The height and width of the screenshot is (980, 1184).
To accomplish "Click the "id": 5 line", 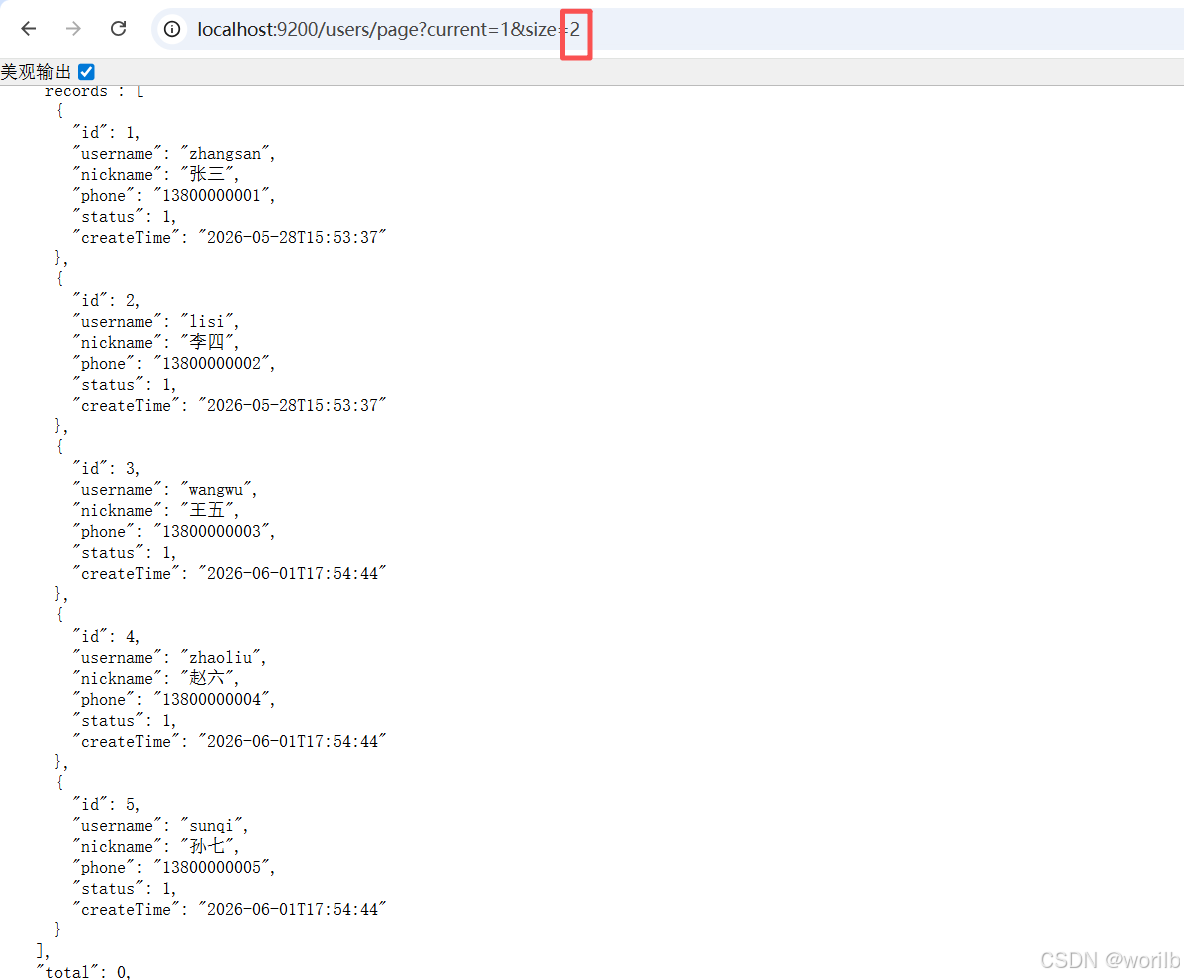I will (106, 805).
